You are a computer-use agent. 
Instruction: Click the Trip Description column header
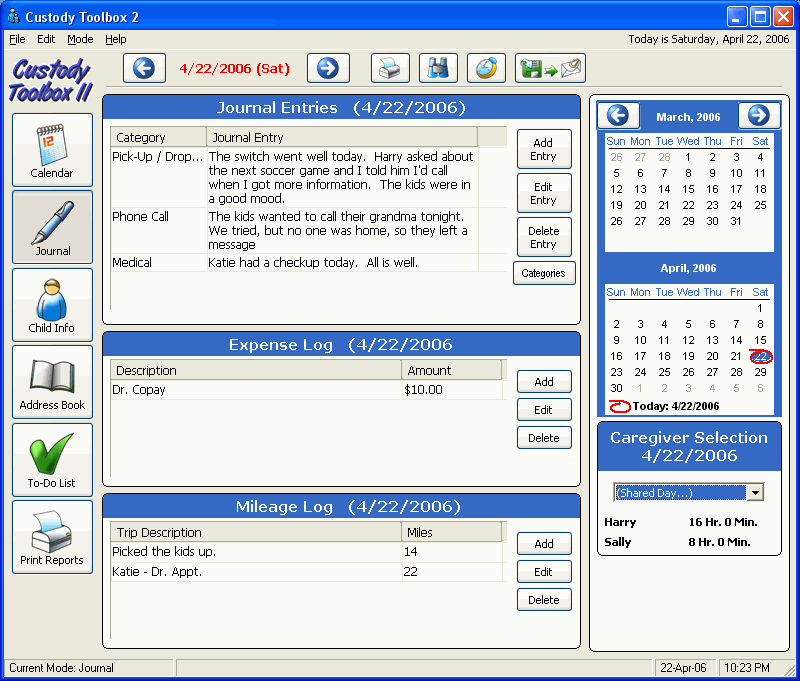click(256, 533)
